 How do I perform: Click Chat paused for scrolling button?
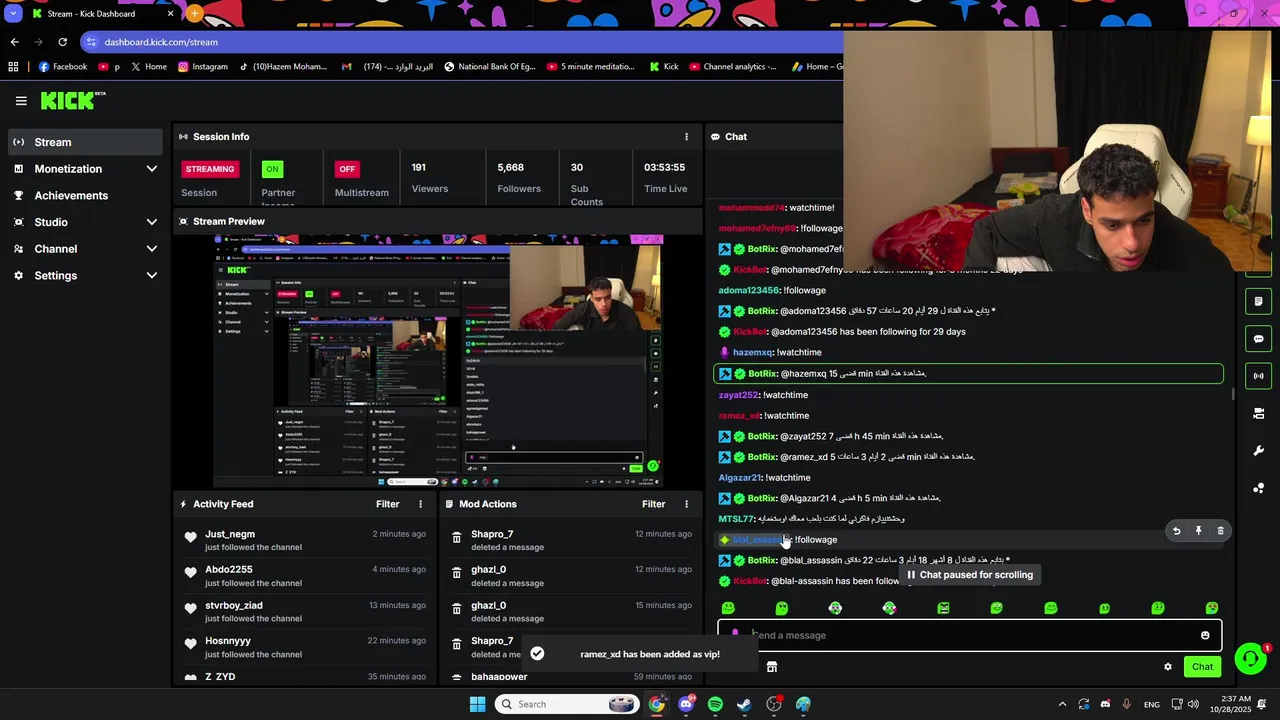point(969,575)
